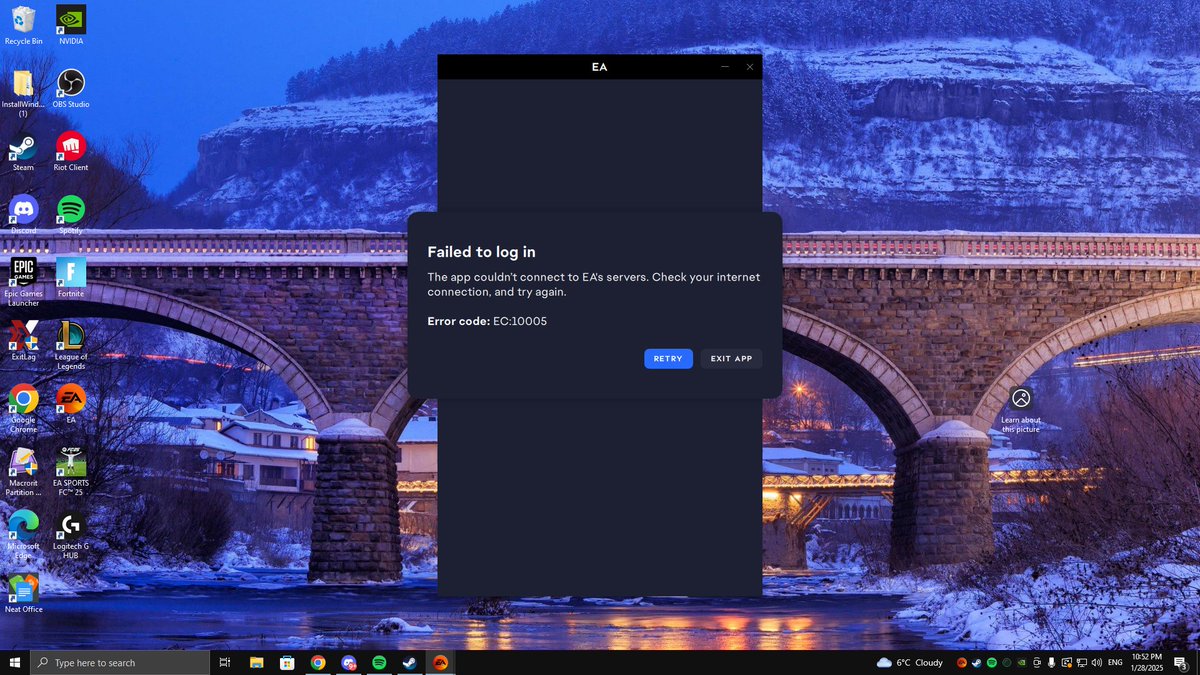Expand the notification center from the tray
The width and height of the screenshot is (1200, 675).
pyautogui.click(x=1180, y=662)
